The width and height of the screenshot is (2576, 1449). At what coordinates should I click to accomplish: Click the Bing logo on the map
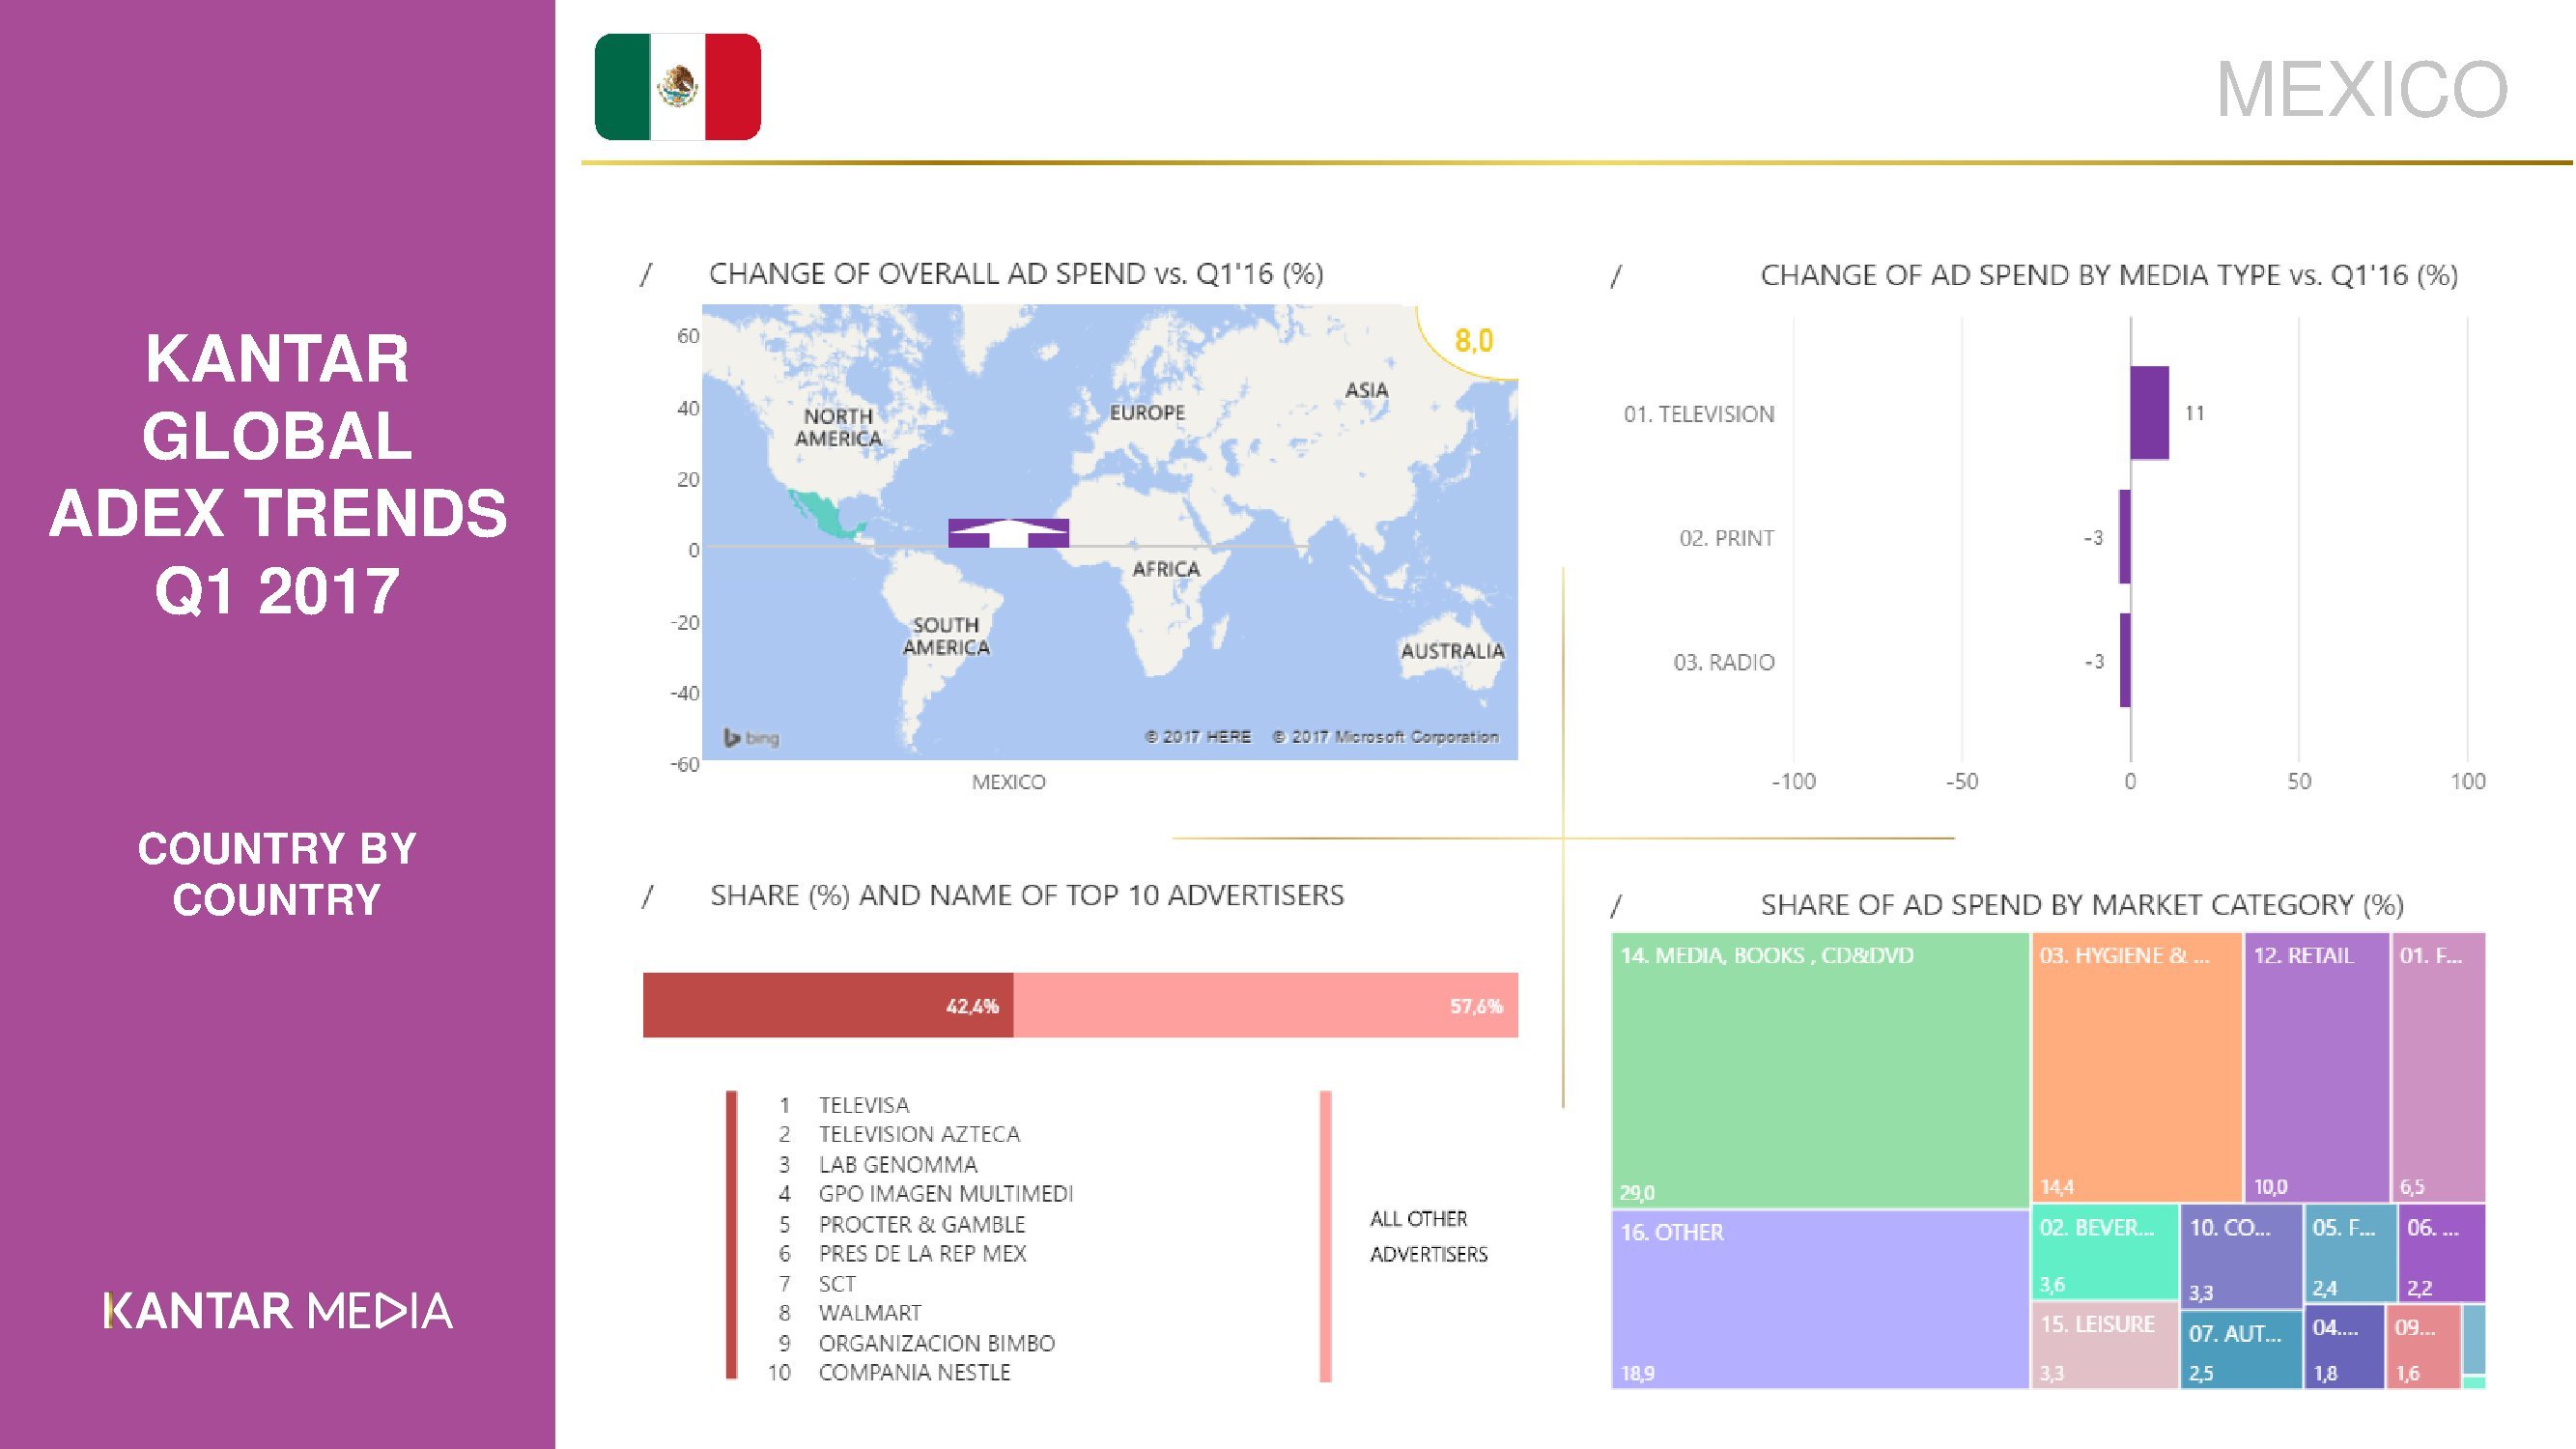751,738
